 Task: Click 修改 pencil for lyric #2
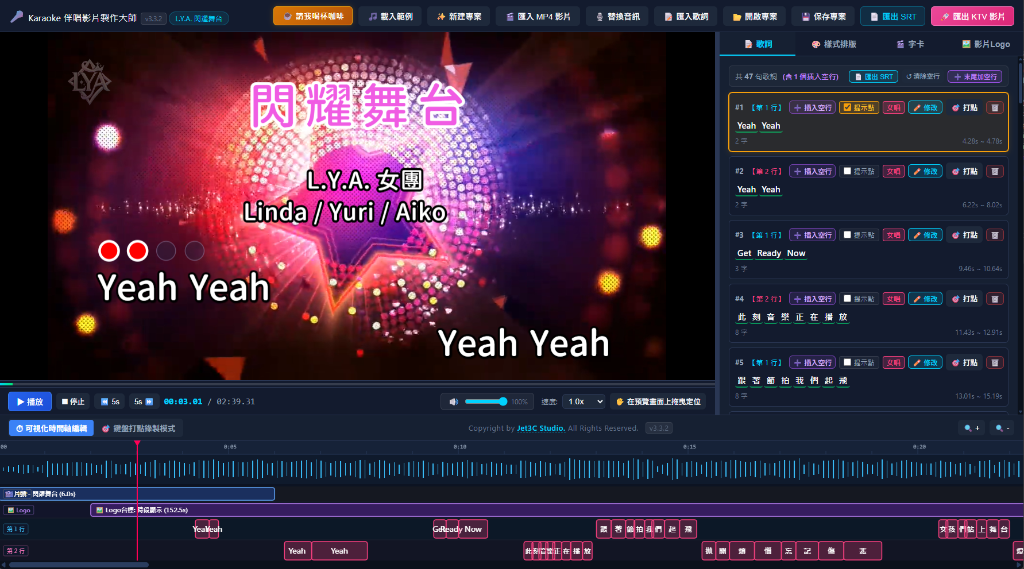[x=925, y=171]
